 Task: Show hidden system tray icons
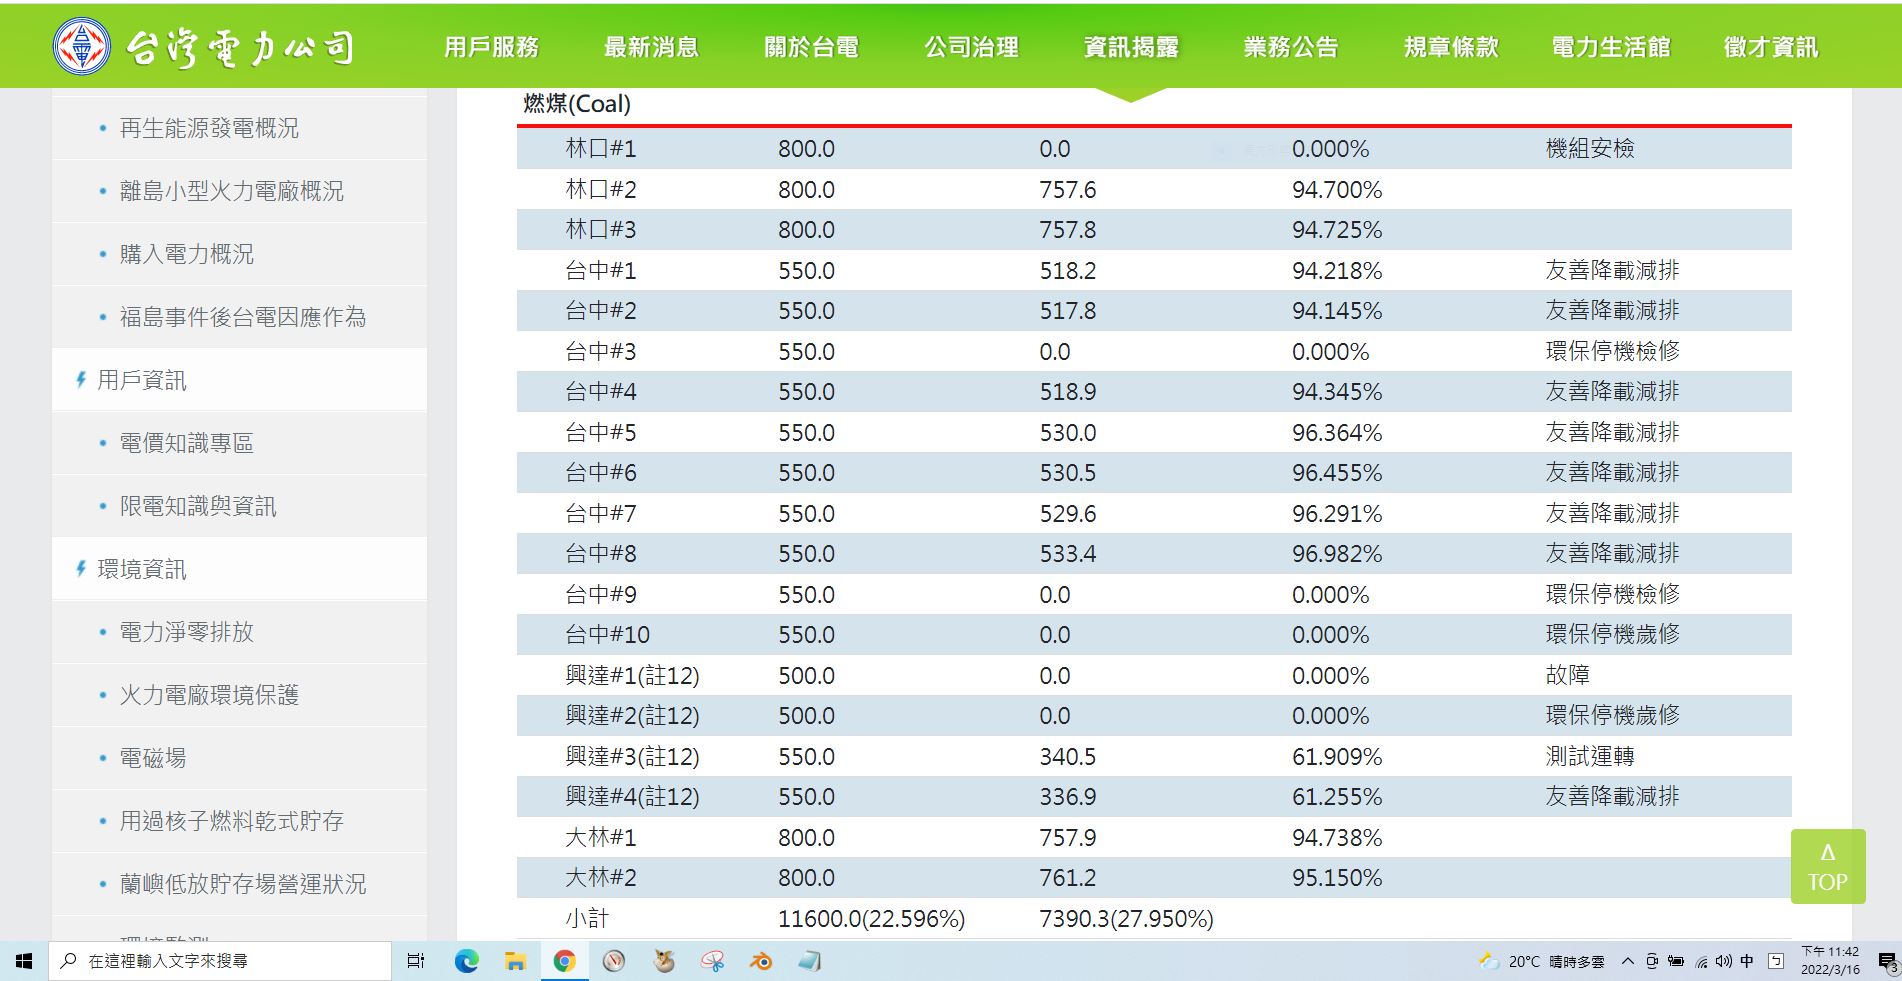[x=1628, y=961]
